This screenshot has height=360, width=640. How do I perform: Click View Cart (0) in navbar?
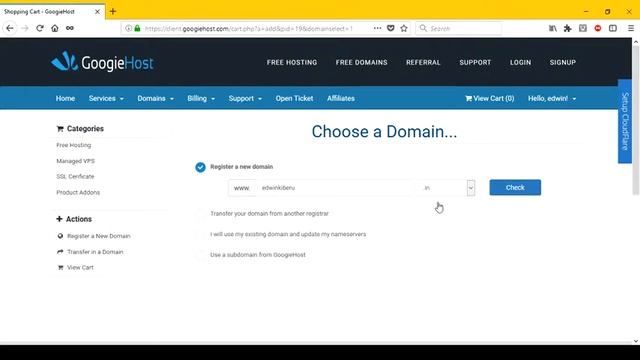489,98
